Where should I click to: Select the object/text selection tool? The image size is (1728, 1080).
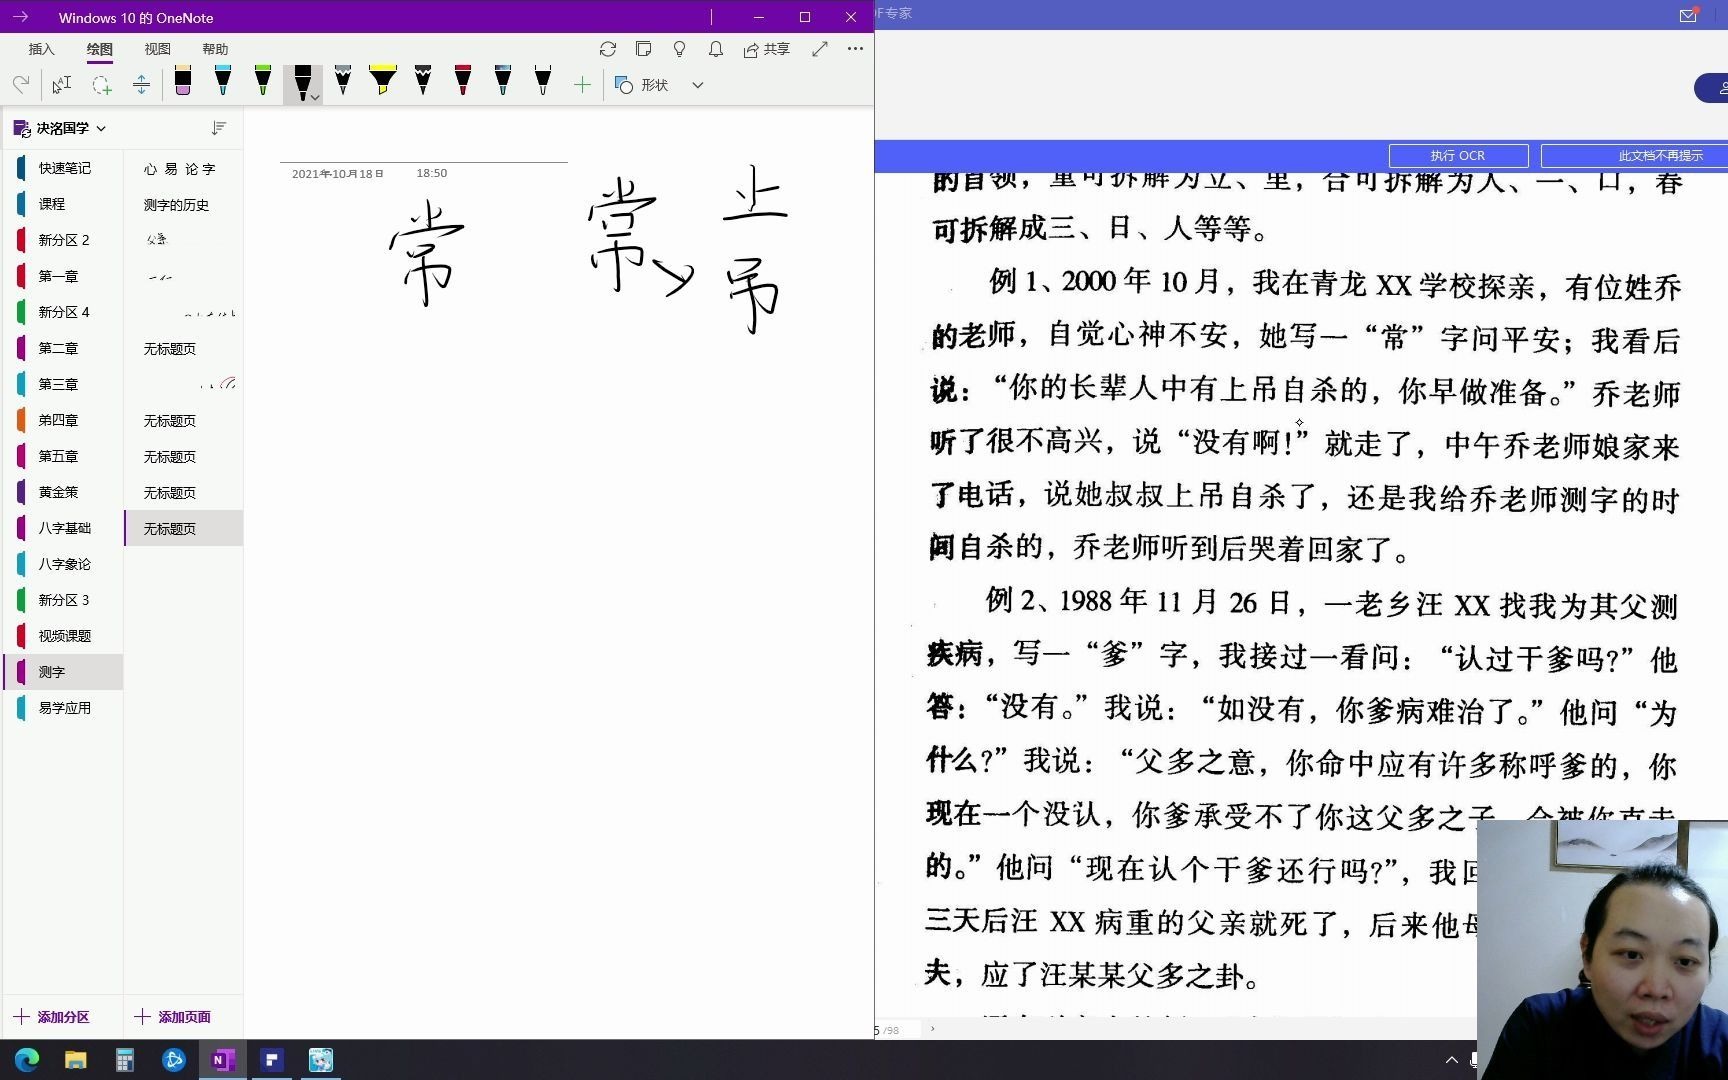tap(62, 85)
